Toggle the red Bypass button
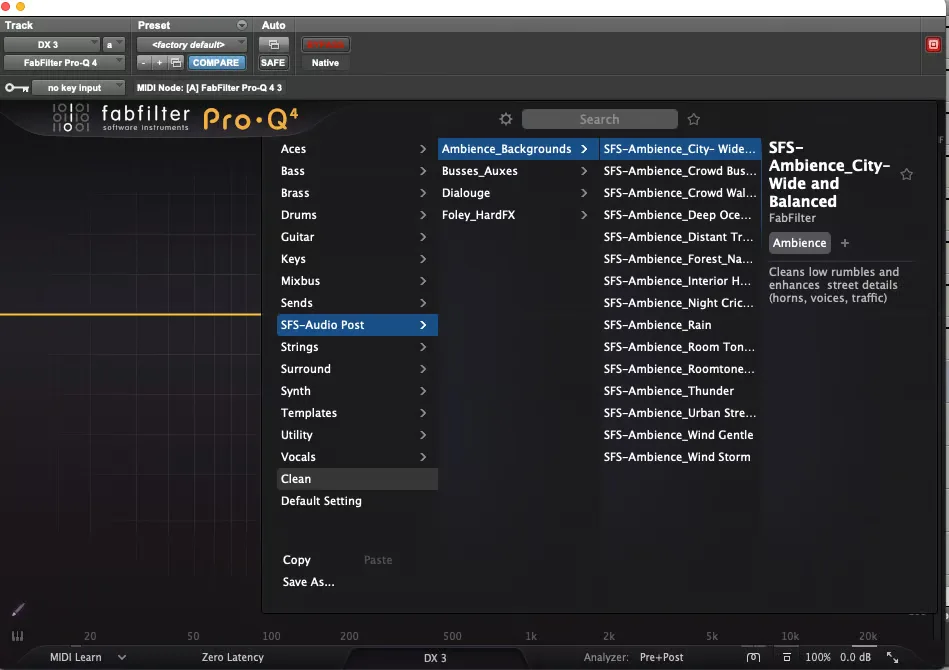 (325, 44)
